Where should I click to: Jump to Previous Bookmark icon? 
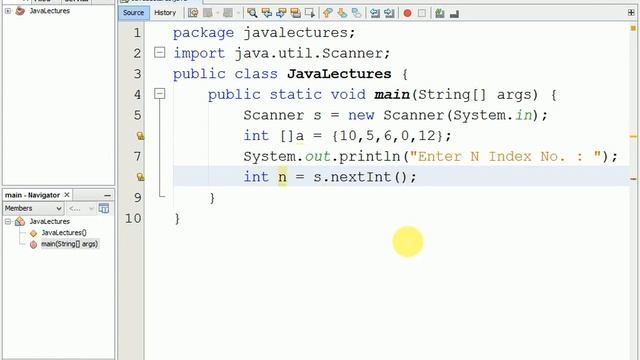pos(327,13)
